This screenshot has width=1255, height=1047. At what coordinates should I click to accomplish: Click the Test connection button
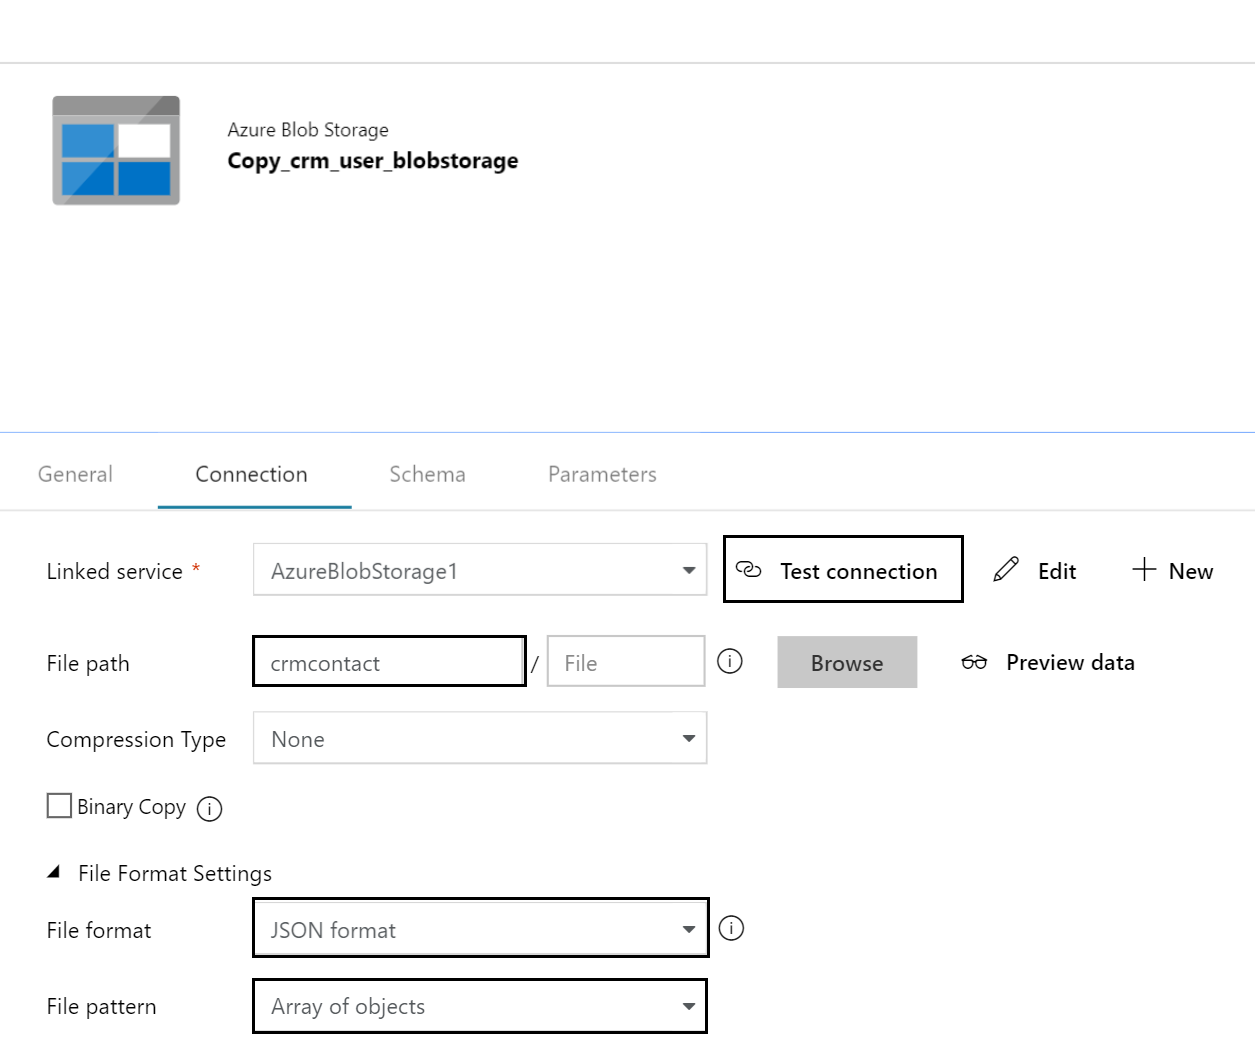(843, 569)
